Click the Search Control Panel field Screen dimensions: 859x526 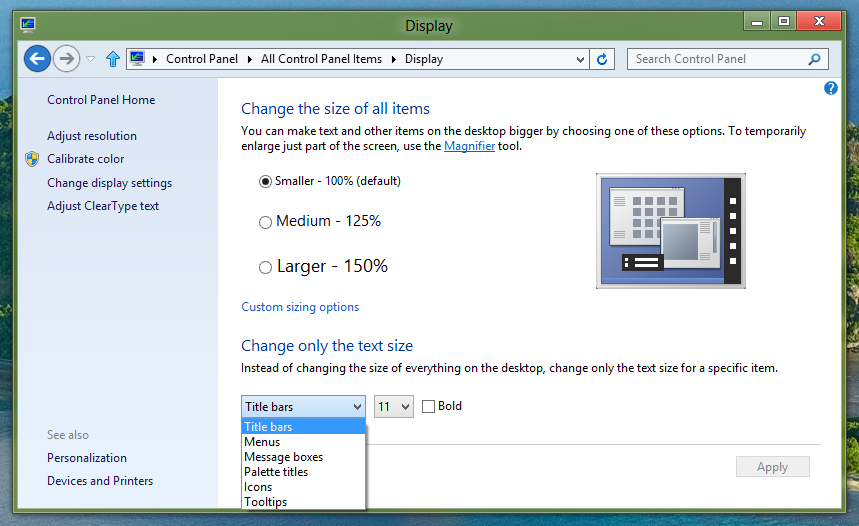click(718, 59)
